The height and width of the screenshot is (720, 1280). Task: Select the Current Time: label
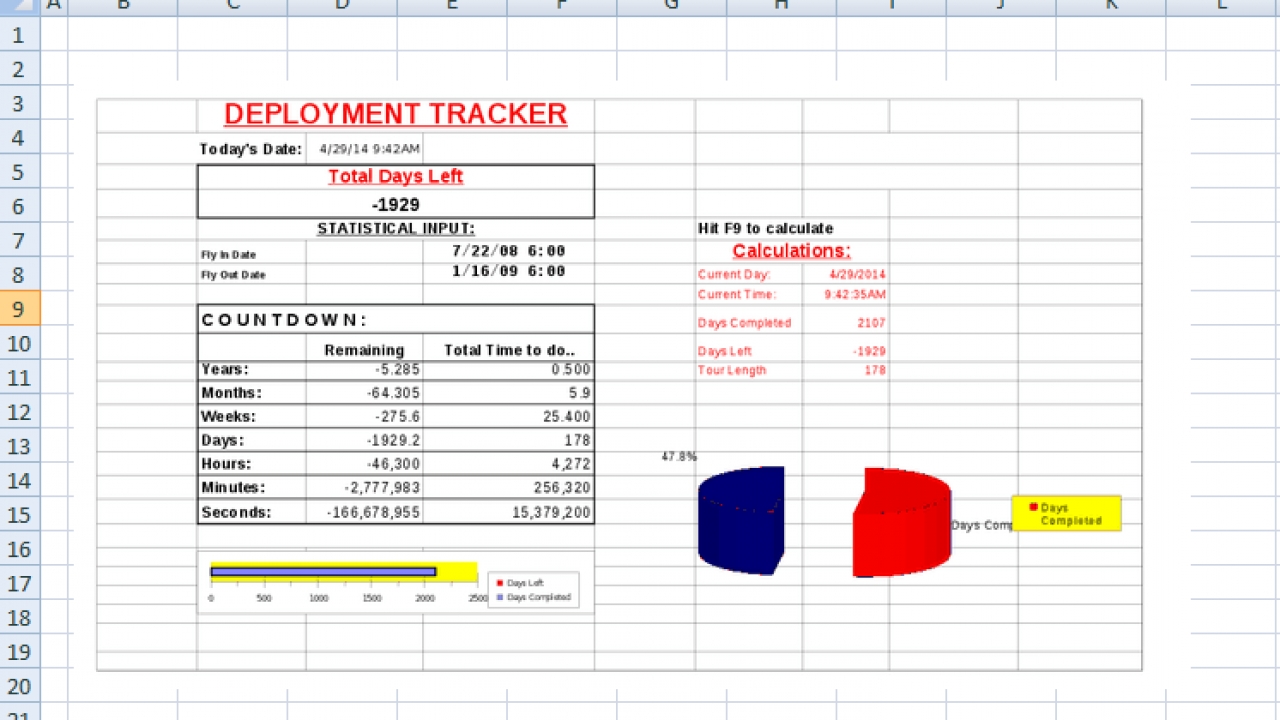click(x=737, y=295)
